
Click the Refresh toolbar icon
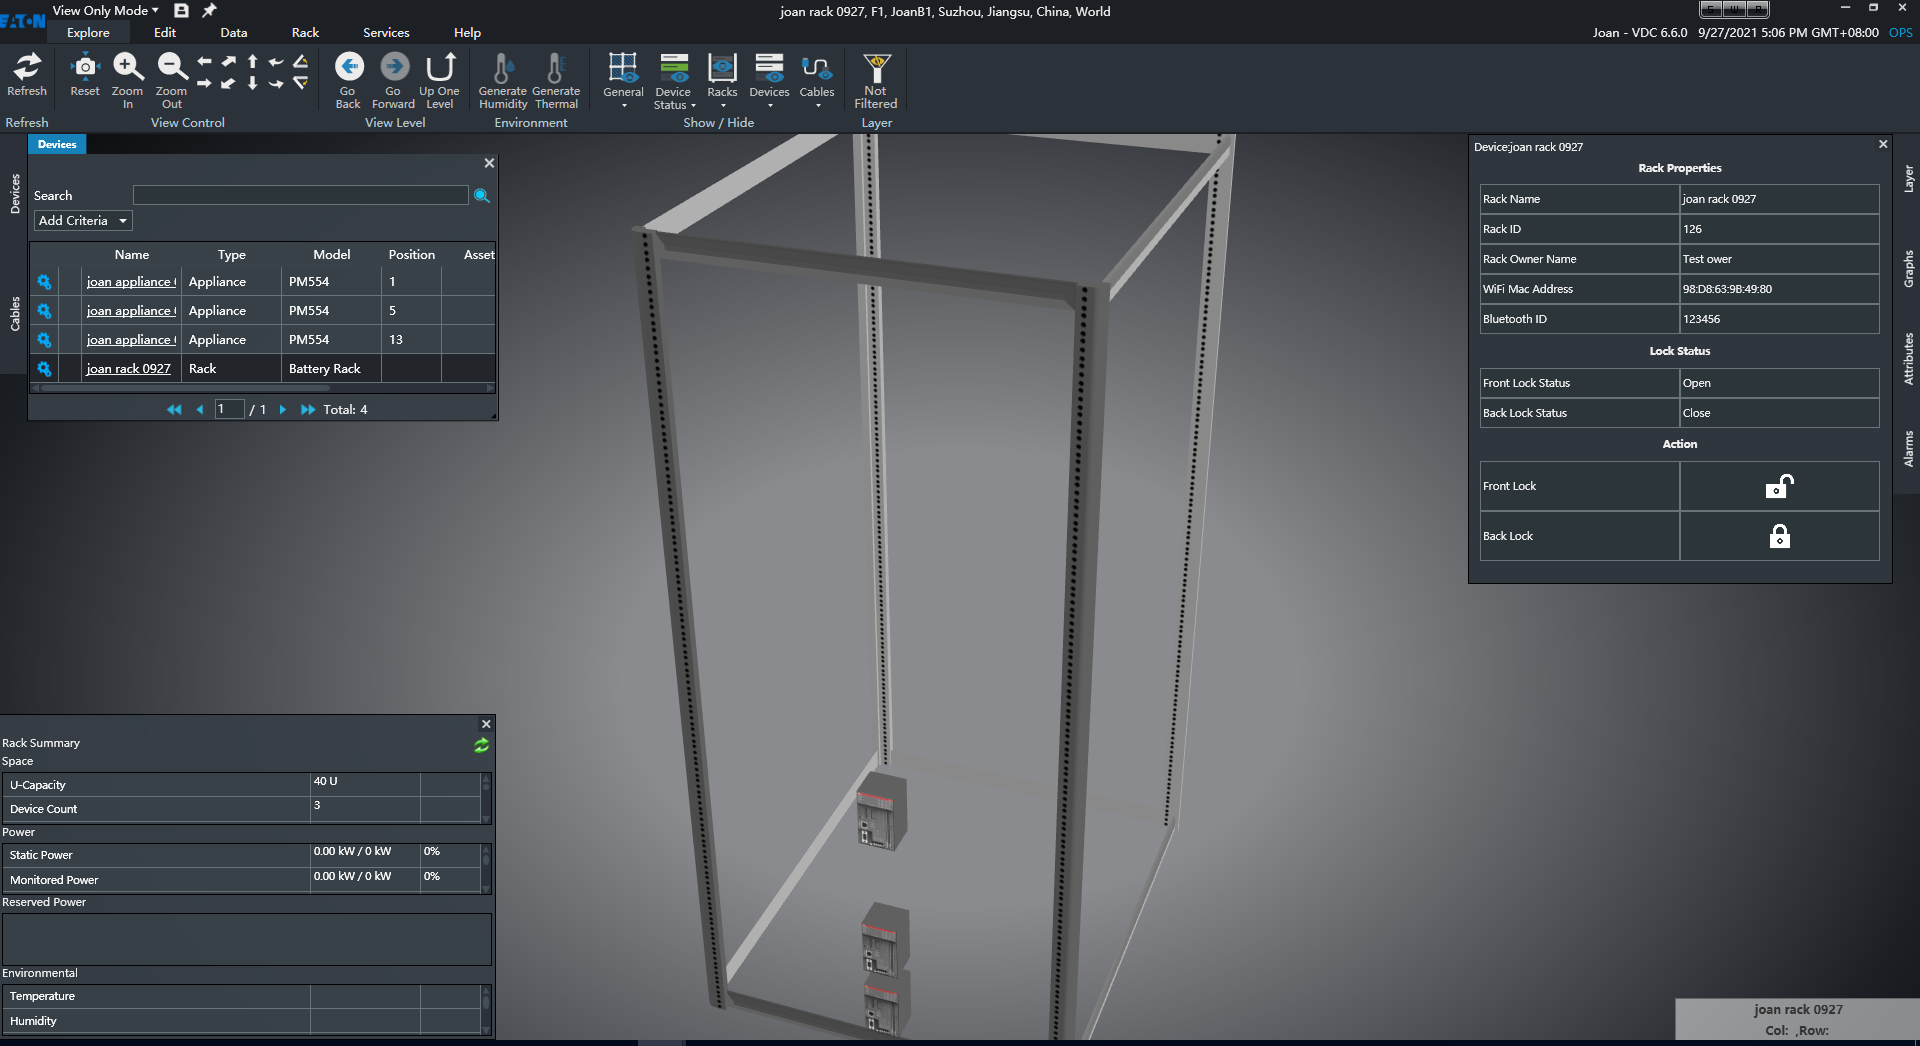point(27,68)
